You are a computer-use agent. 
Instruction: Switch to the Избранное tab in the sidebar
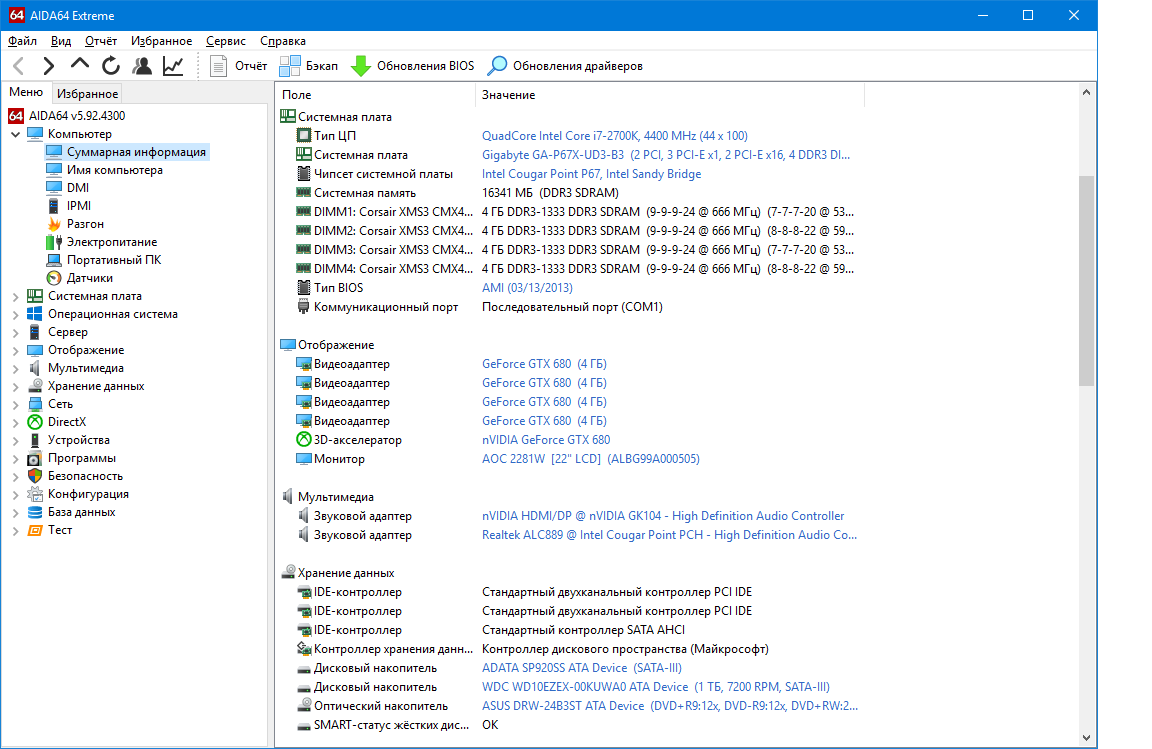87,93
